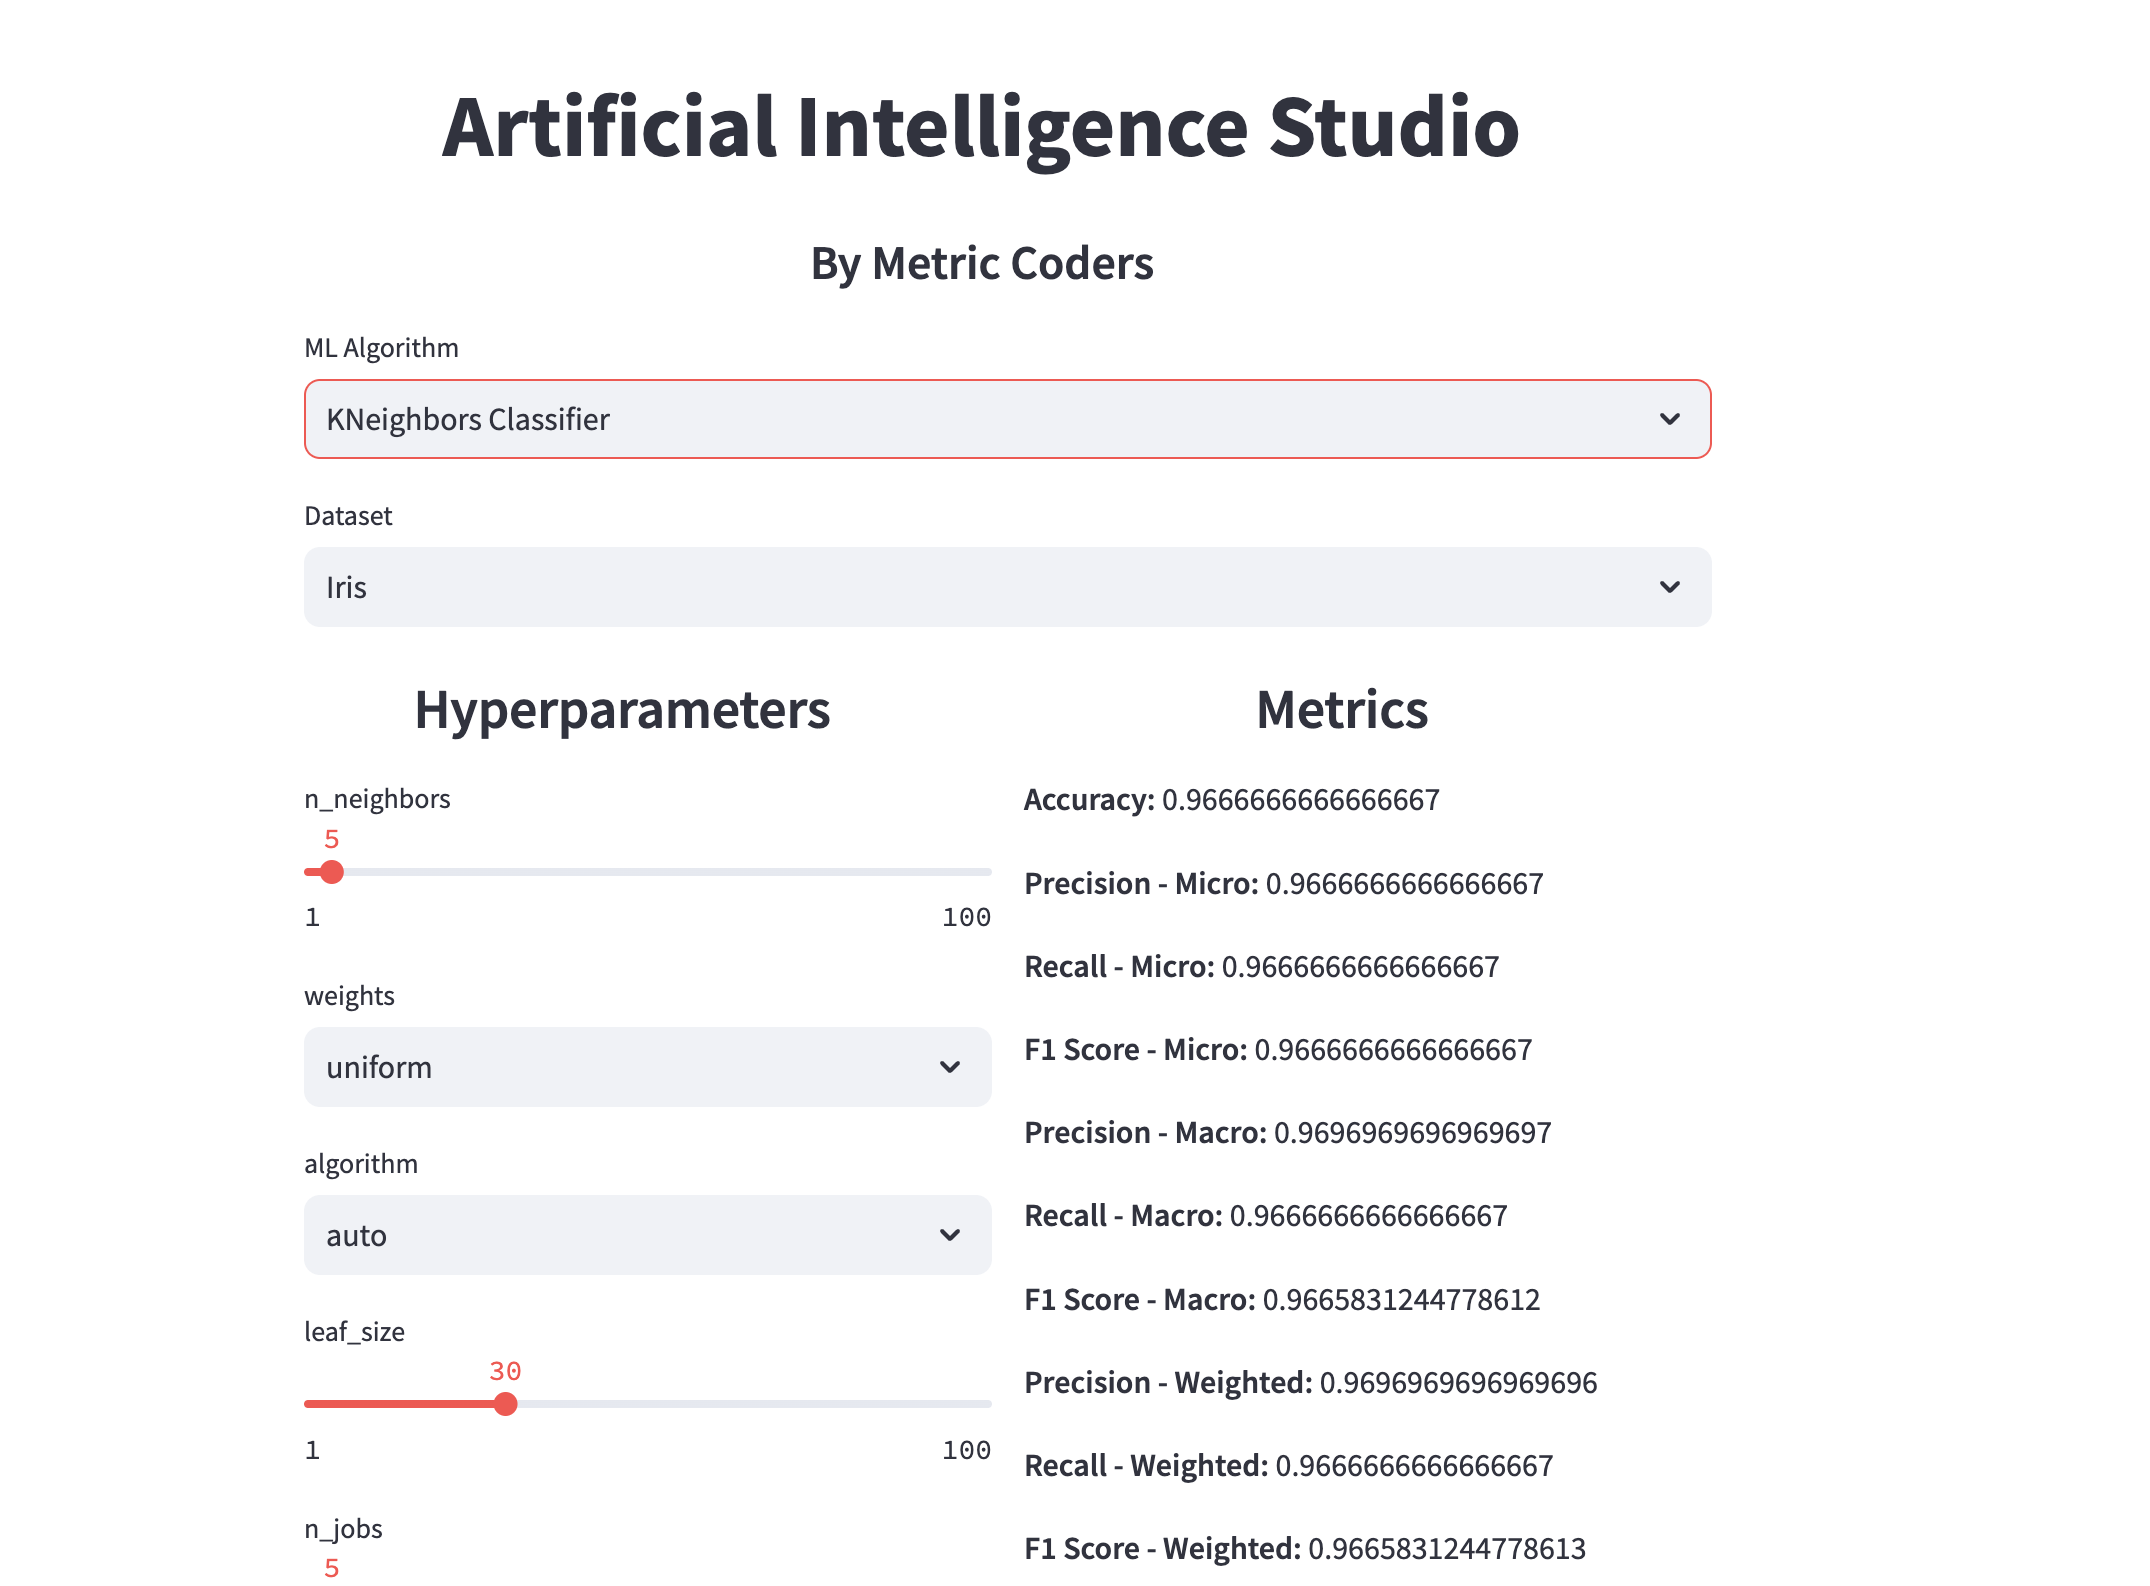
Task: Click the F1 Score - Macro value
Action: pos(1400,1300)
